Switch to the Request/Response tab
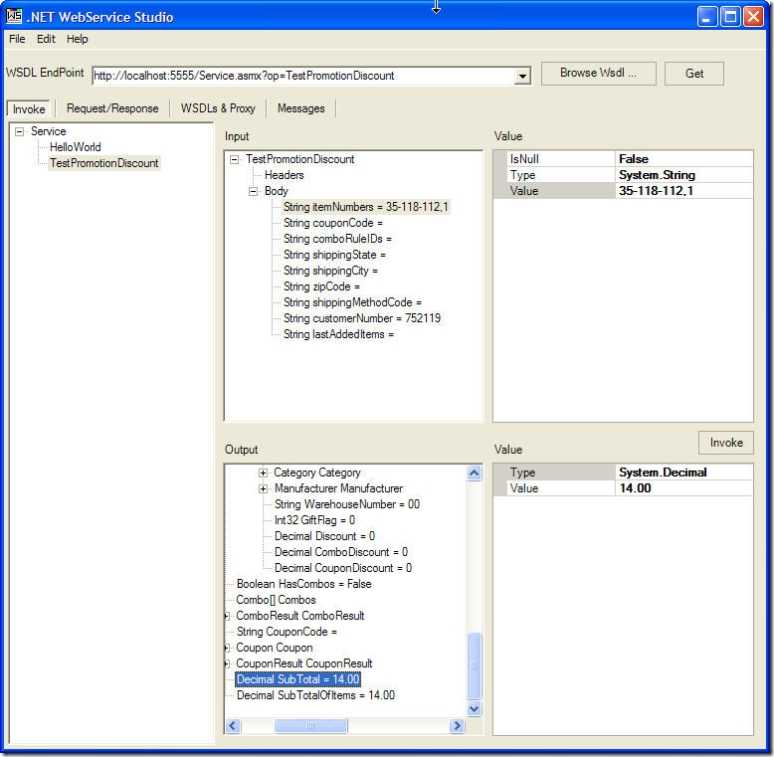Image resolution: width=774 pixels, height=757 pixels. pos(113,108)
